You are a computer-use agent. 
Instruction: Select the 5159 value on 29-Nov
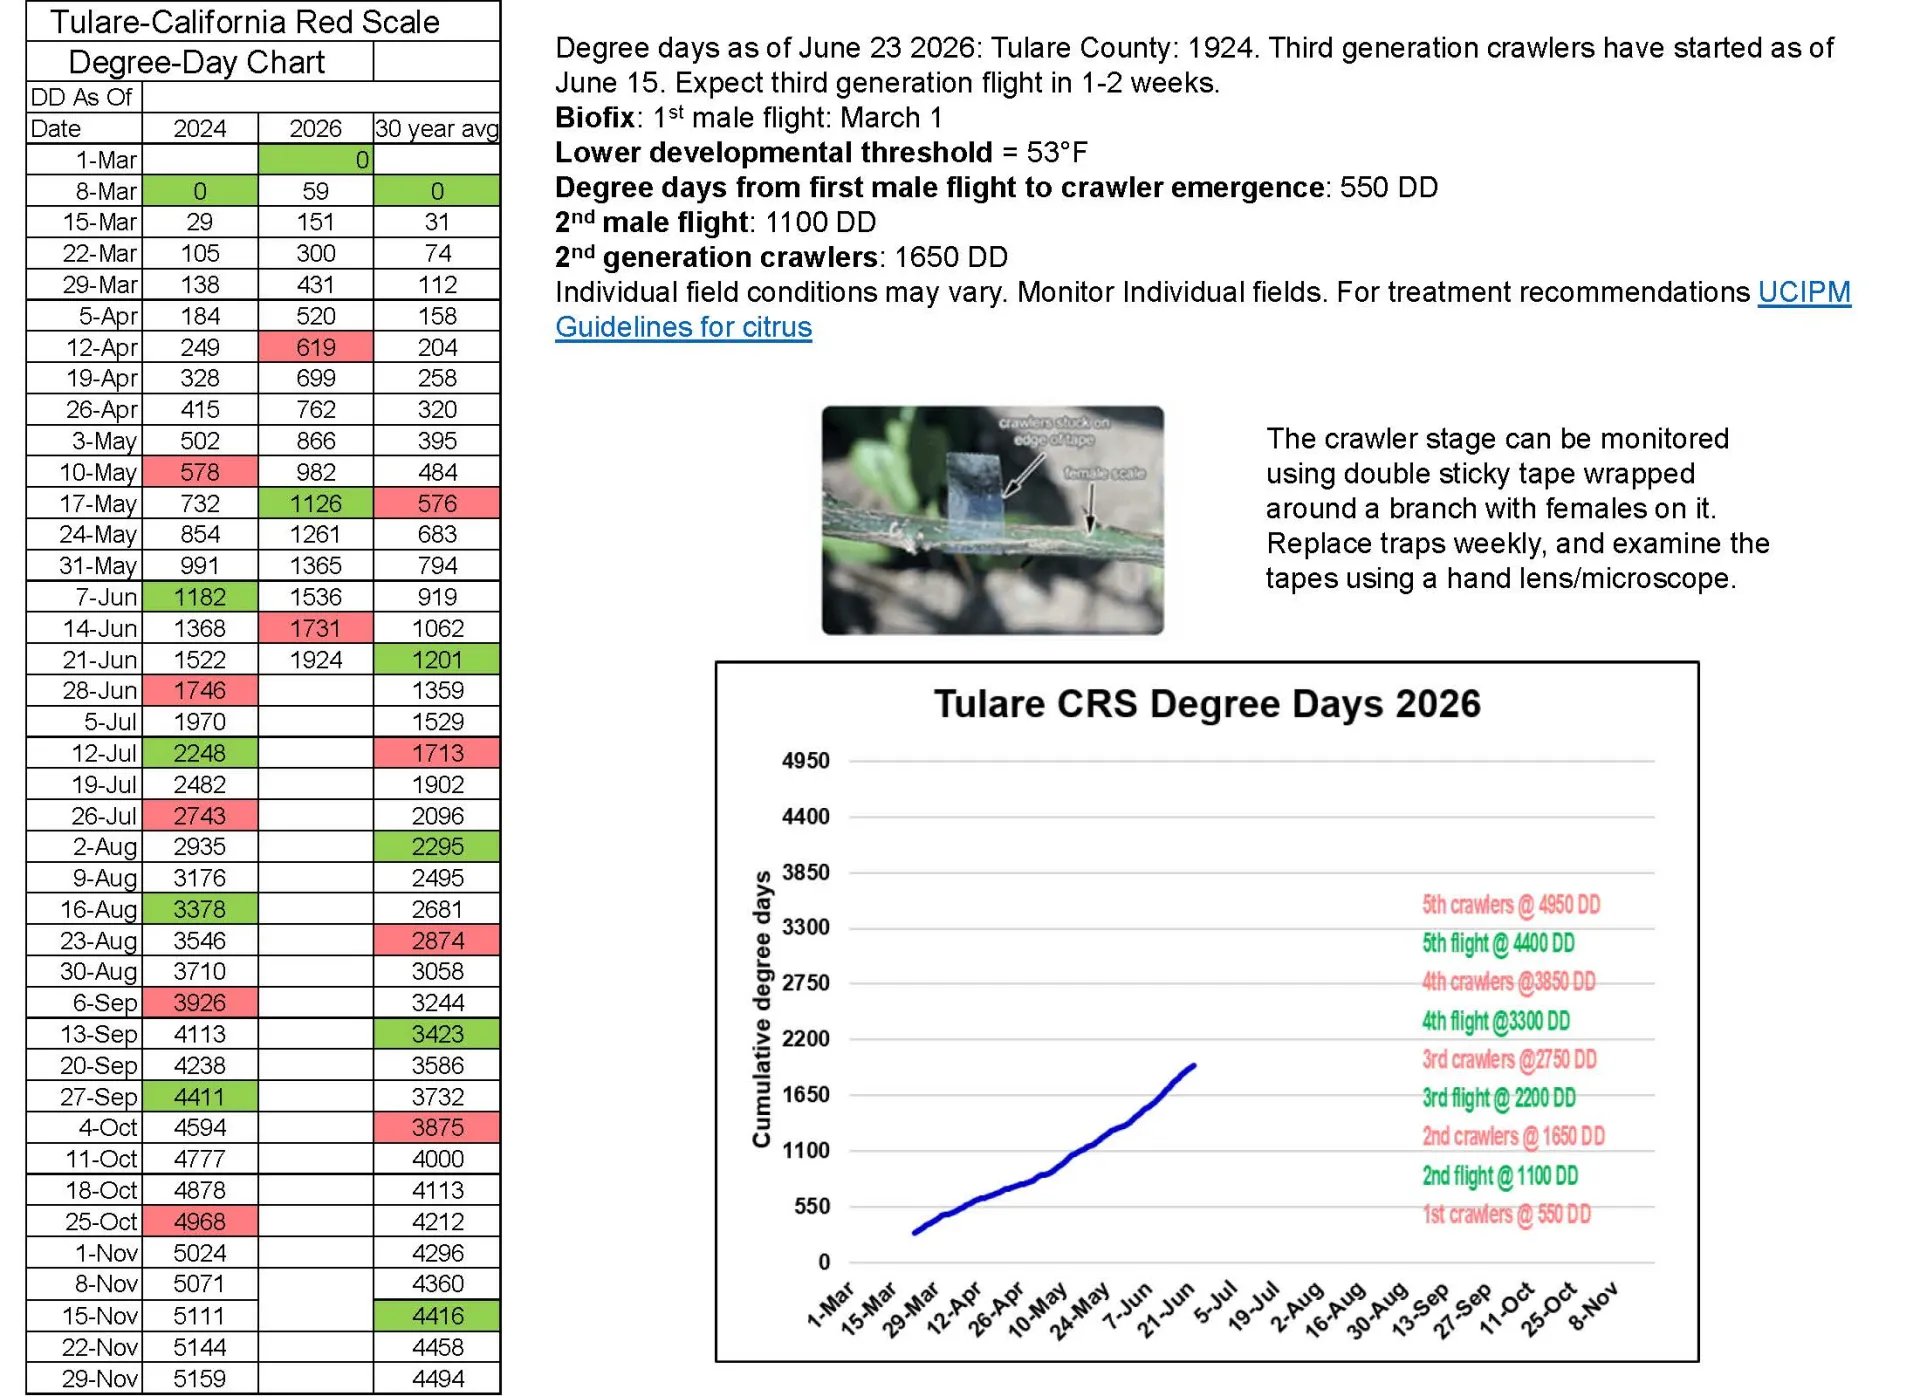[x=200, y=1378]
